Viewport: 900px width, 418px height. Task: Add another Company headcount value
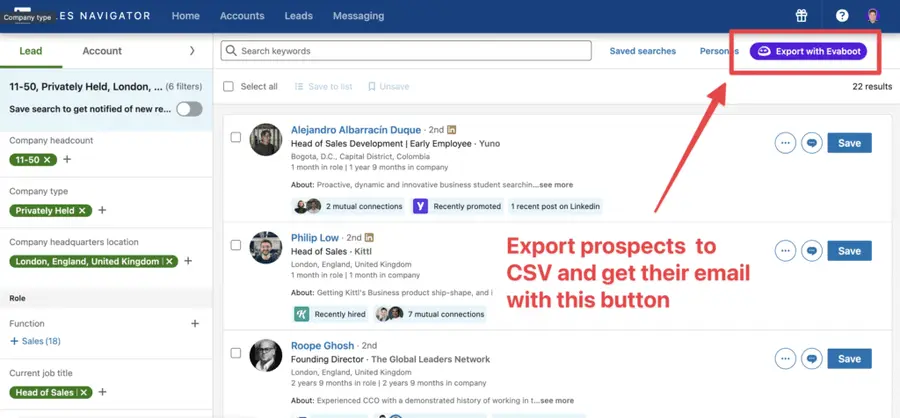click(x=67, y=159)
